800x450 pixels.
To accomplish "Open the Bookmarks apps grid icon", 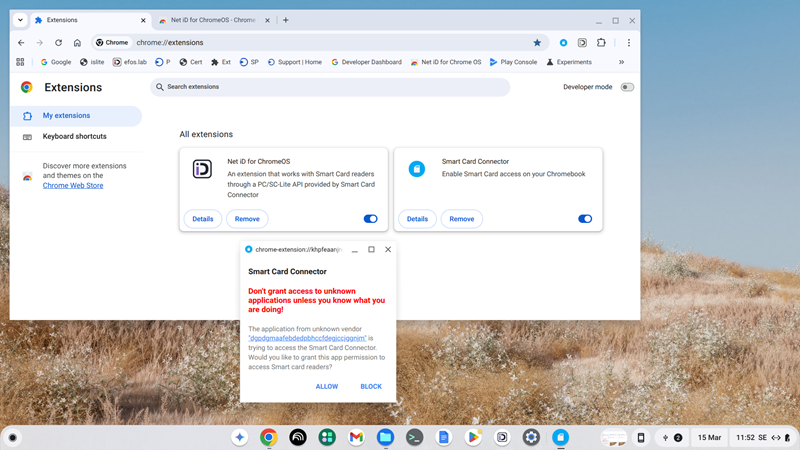I will 20,62.
